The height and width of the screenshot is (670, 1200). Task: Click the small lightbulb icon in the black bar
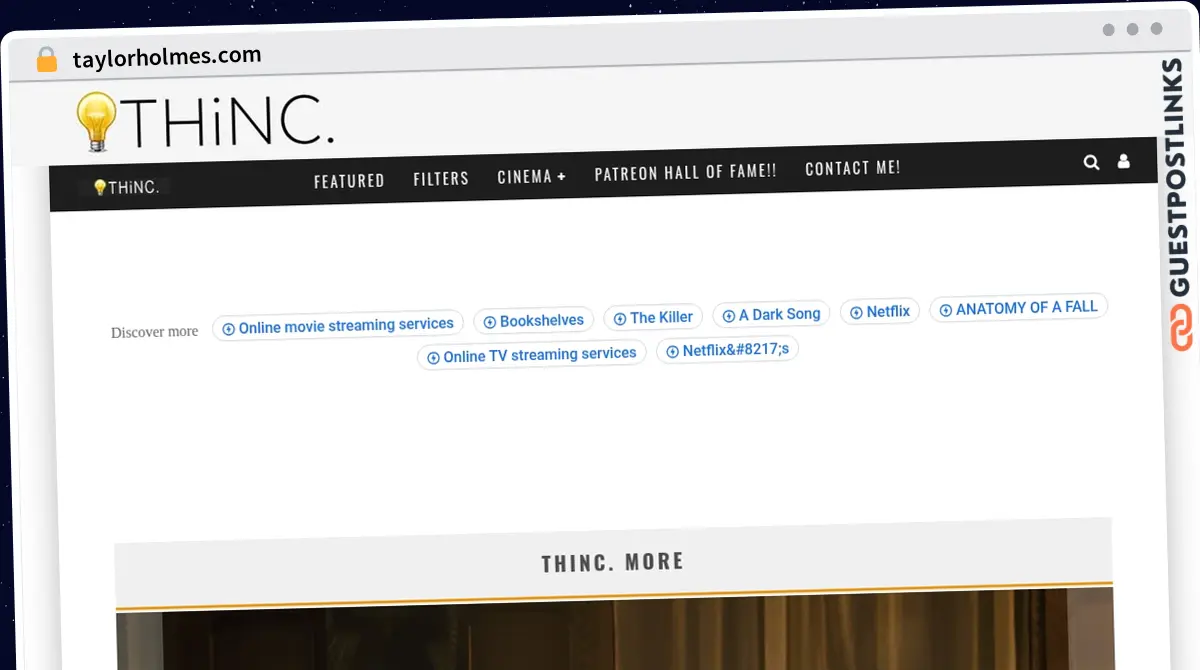(x=98, y=185)
